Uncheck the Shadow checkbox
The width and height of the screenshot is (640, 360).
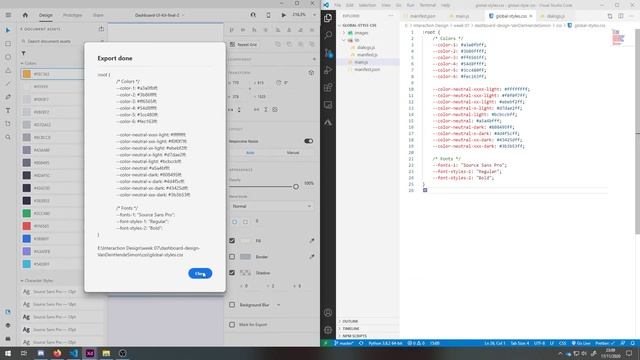point(232,273)
